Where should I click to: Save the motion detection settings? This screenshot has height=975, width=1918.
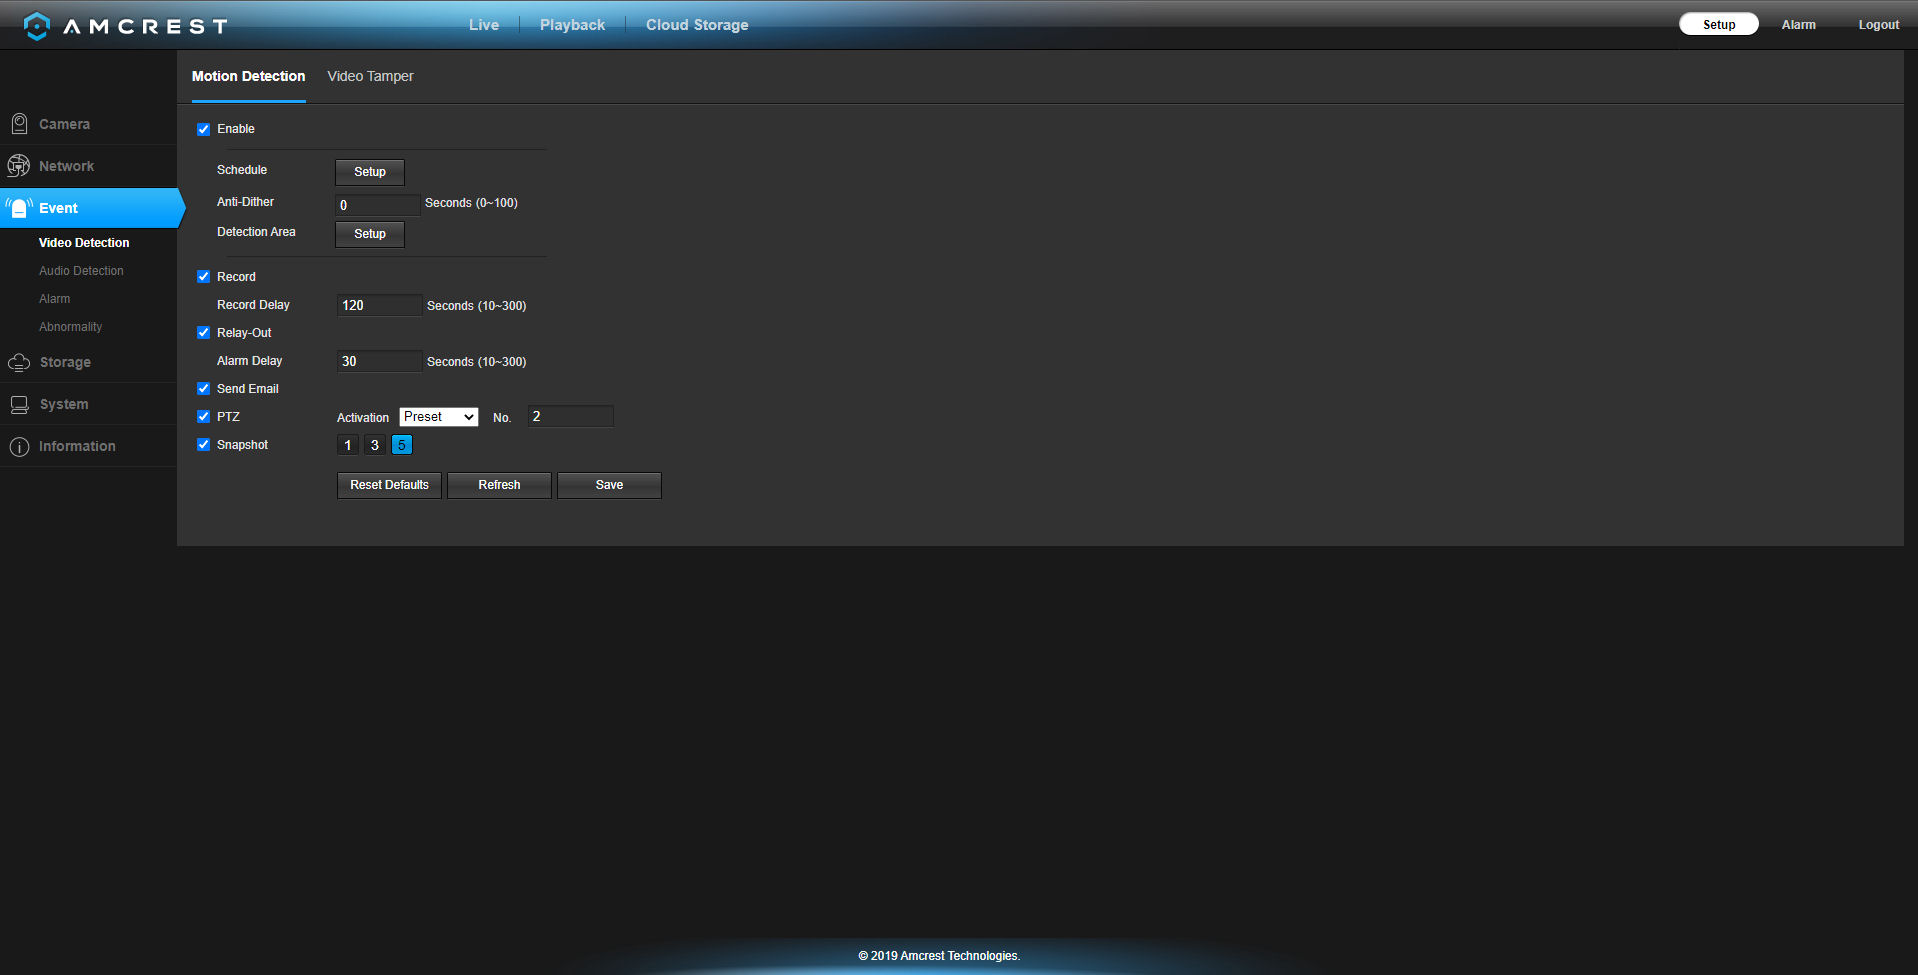coord(609,485)
